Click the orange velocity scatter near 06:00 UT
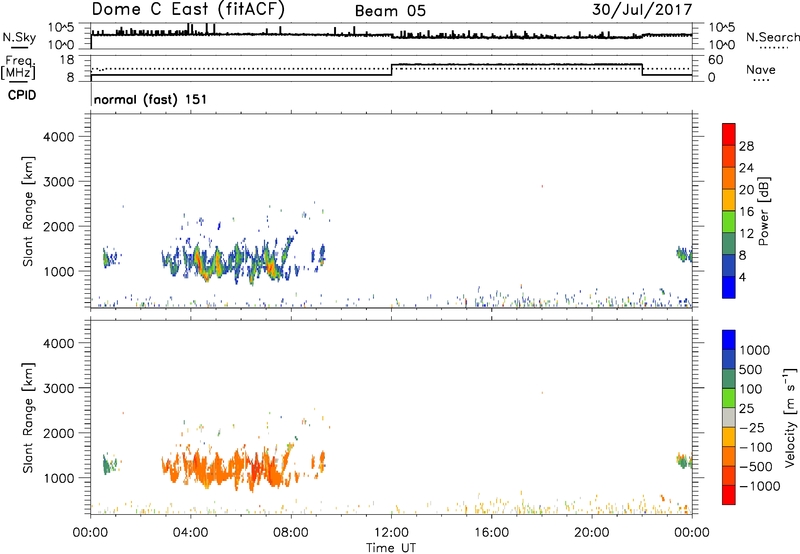Screen dimensions: 800x554 pos(239,468)
